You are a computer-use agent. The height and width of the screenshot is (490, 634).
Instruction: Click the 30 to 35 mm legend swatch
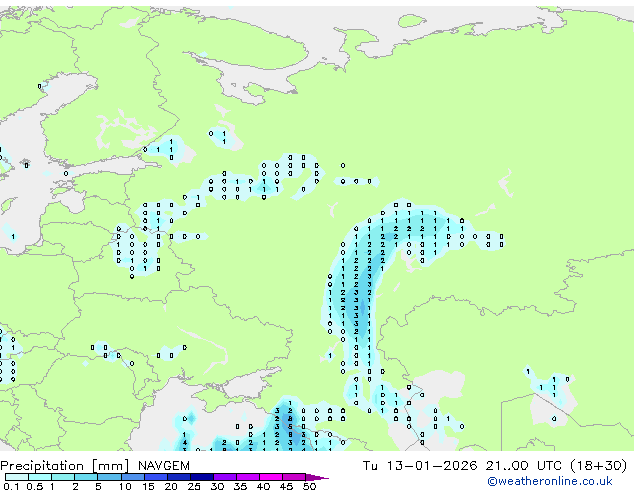click(224, 477)
